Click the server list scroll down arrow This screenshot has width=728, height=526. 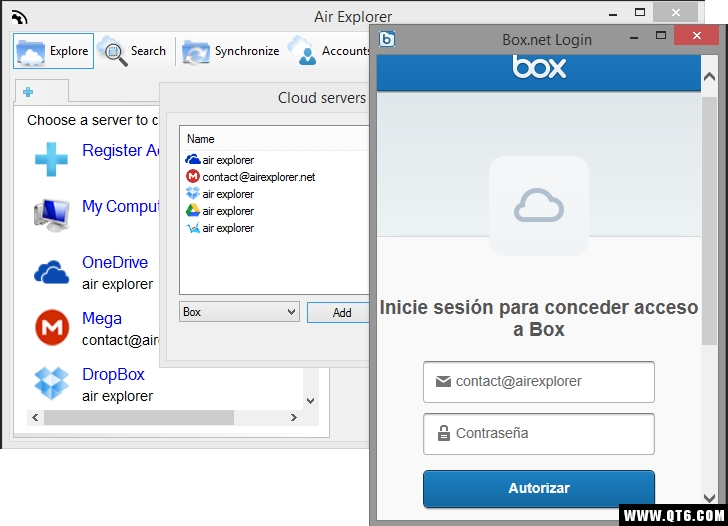311,401
